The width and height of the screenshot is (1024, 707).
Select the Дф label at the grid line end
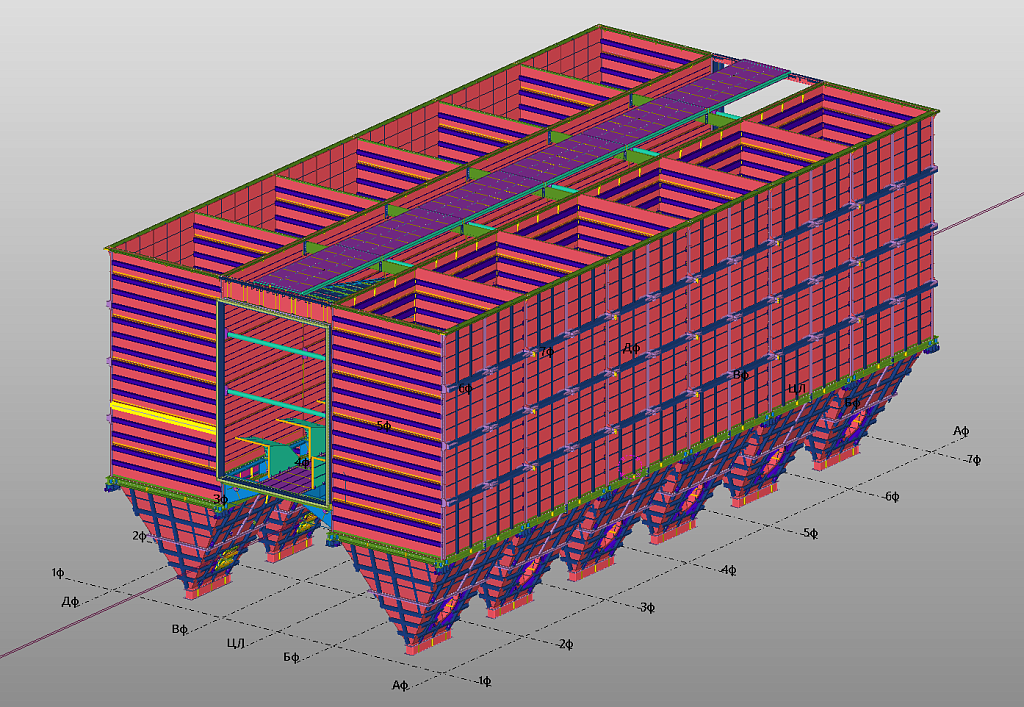pos(70,601)
